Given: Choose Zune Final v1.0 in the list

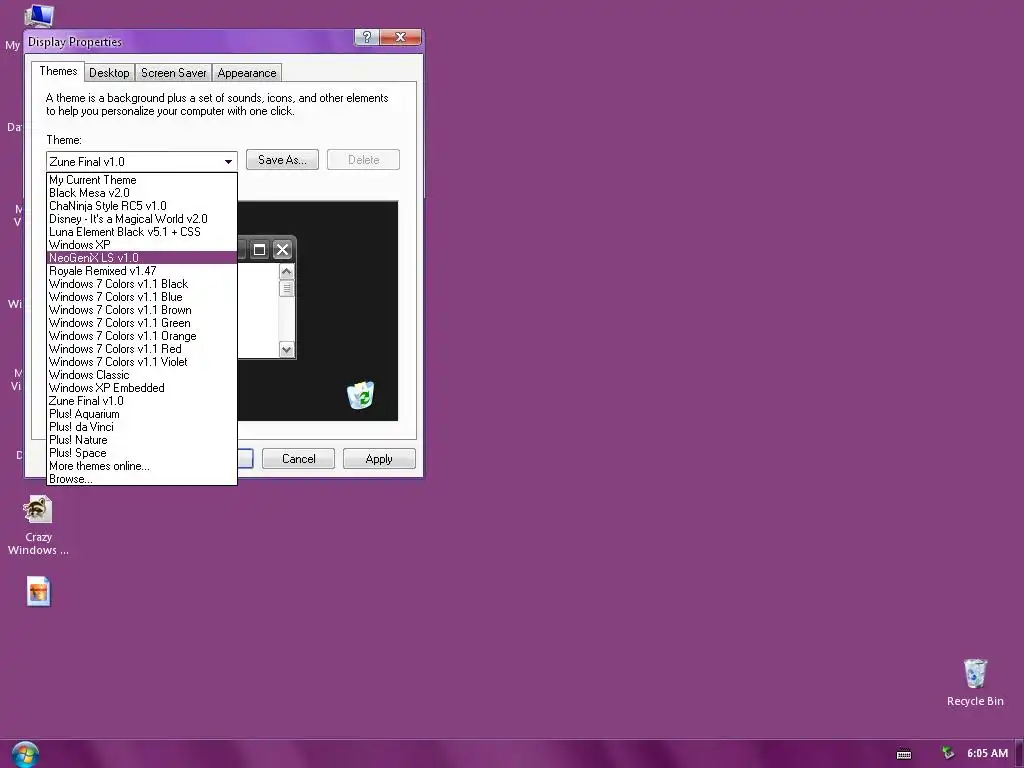Looking at the screenshot, I should pos(142,401).
